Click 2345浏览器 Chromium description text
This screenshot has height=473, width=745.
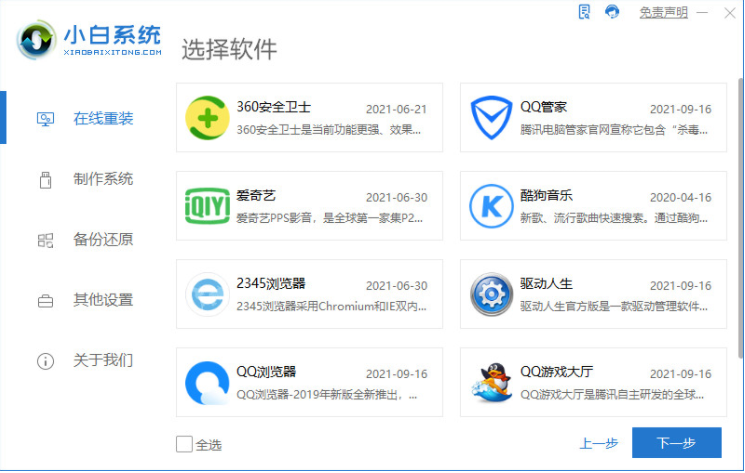click(x=331, y=306)
